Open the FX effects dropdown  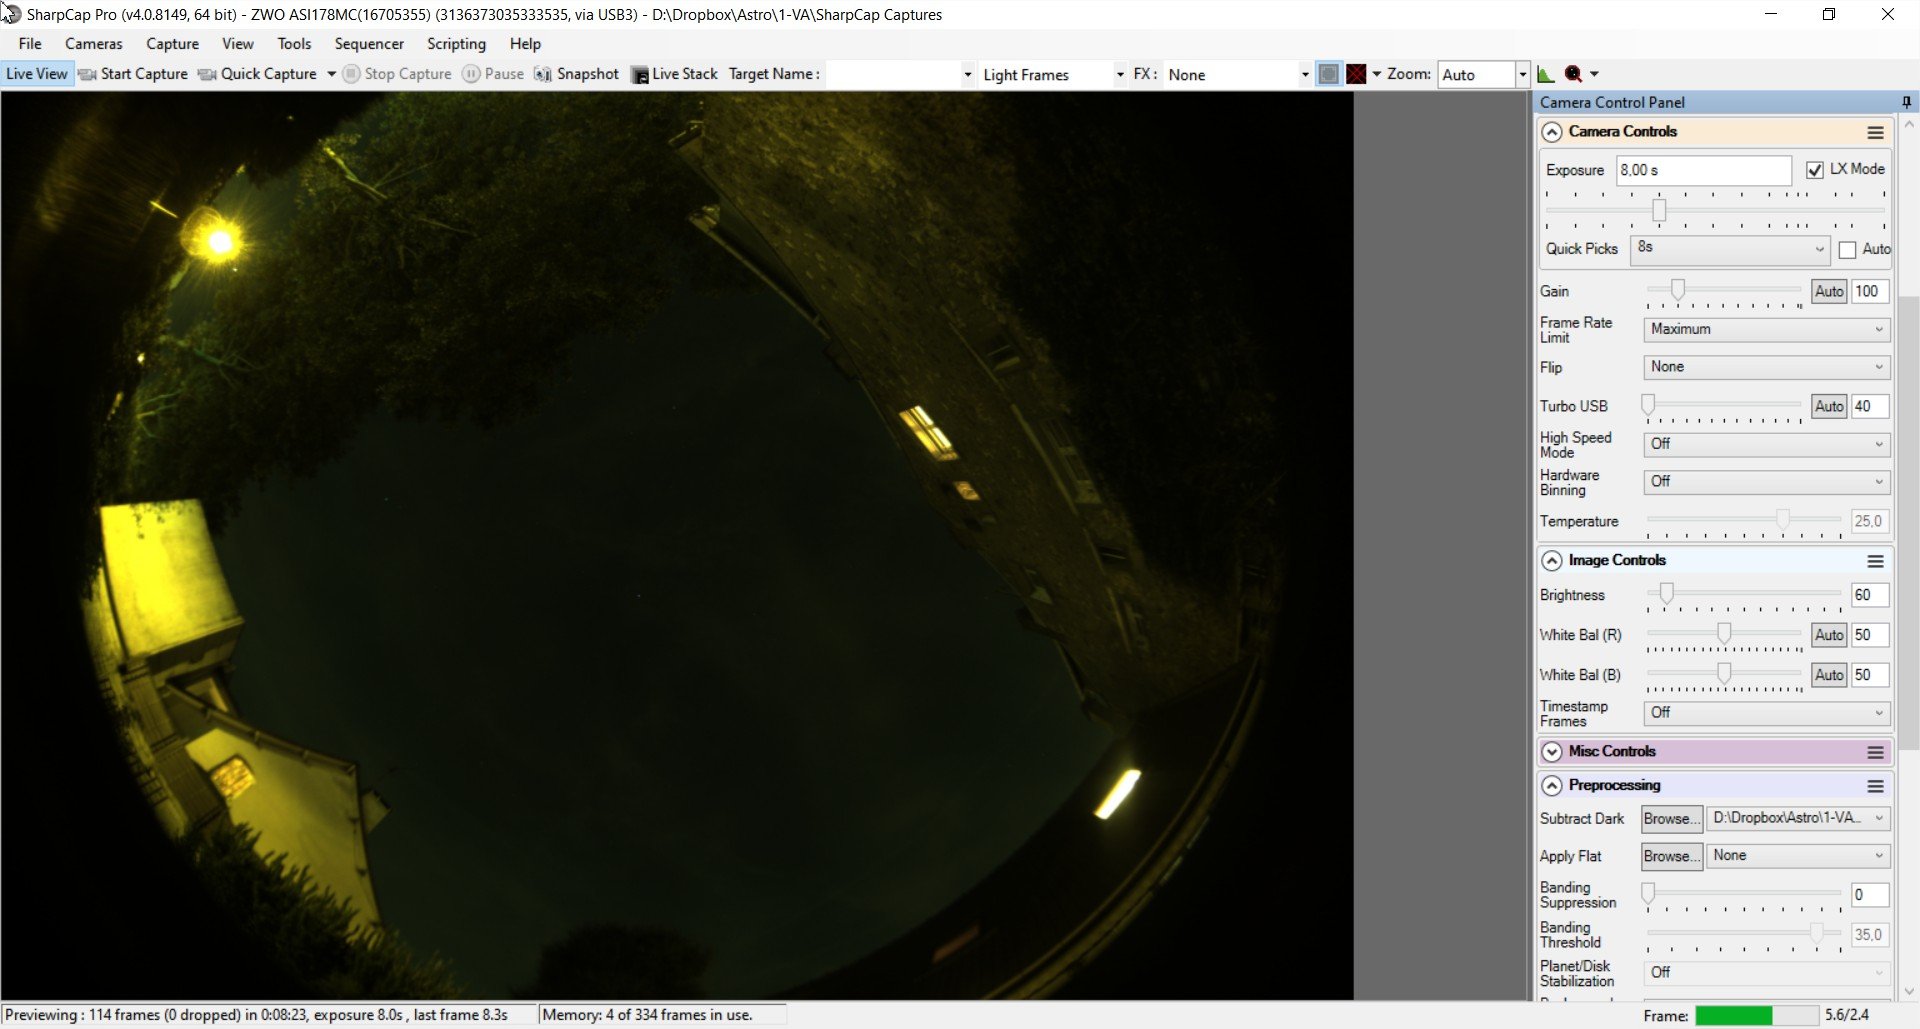pos(1237,74)
